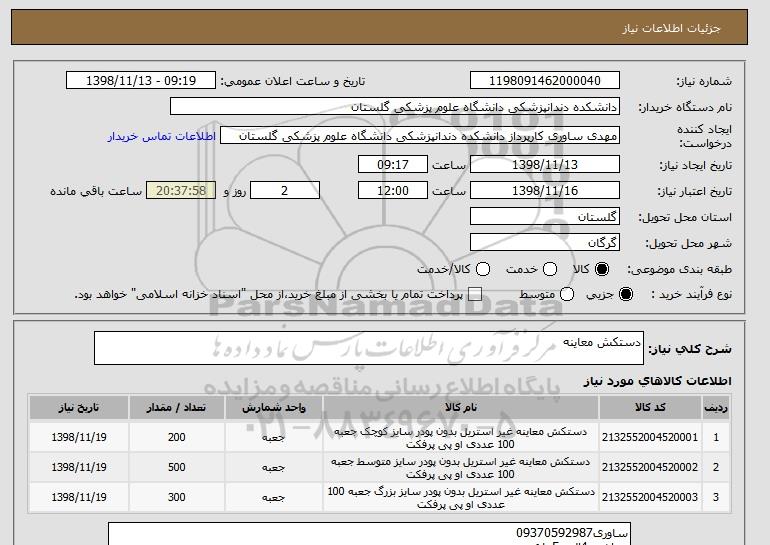Click the remaining days field showing 2

coord(285,191)
